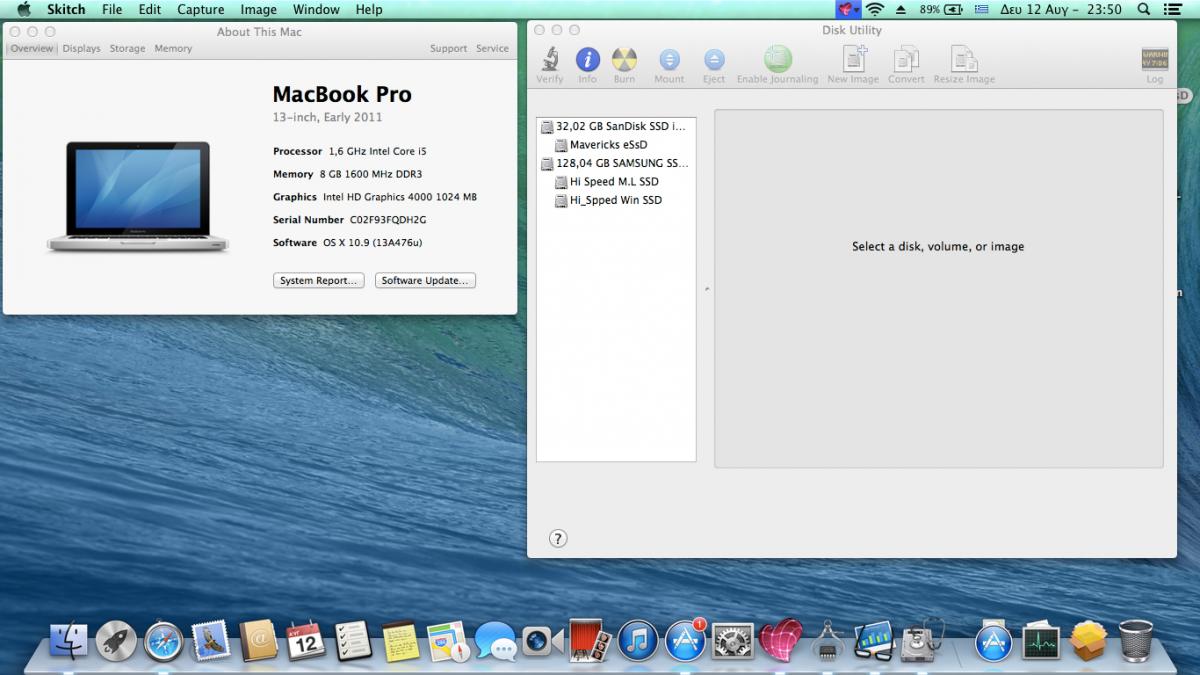Switch to the Displays tab
Viewport: 1200px width, 675px height.
click(x=81, y=48)
